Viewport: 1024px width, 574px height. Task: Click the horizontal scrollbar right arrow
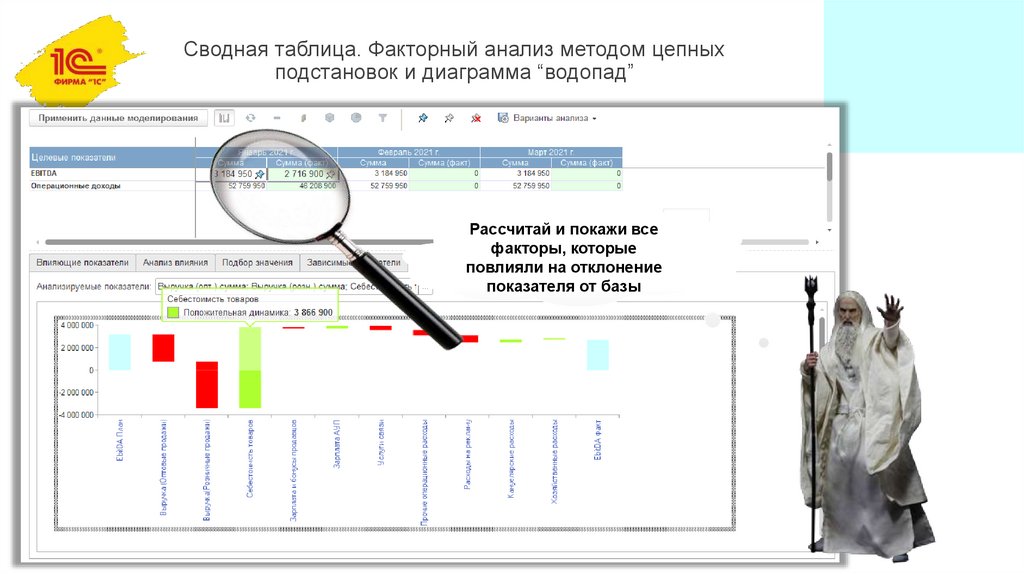817,242
